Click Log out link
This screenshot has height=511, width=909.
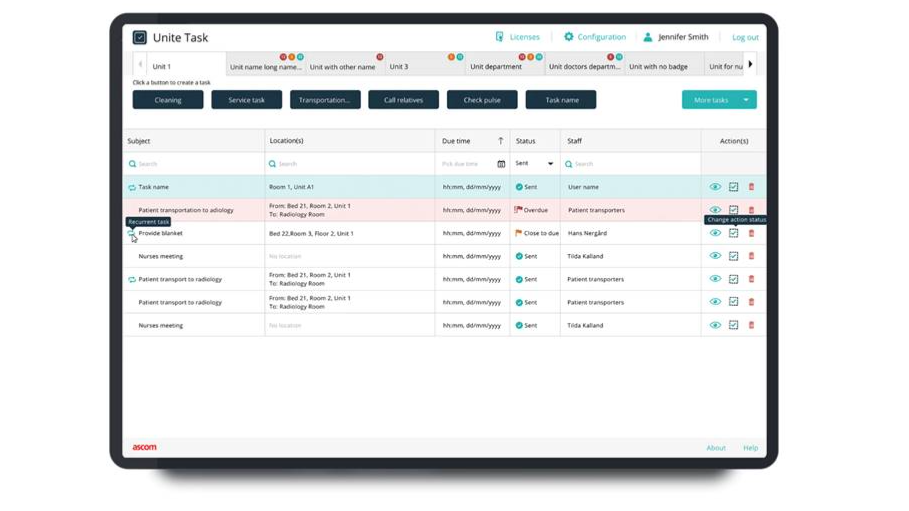[x=745, y=38]
